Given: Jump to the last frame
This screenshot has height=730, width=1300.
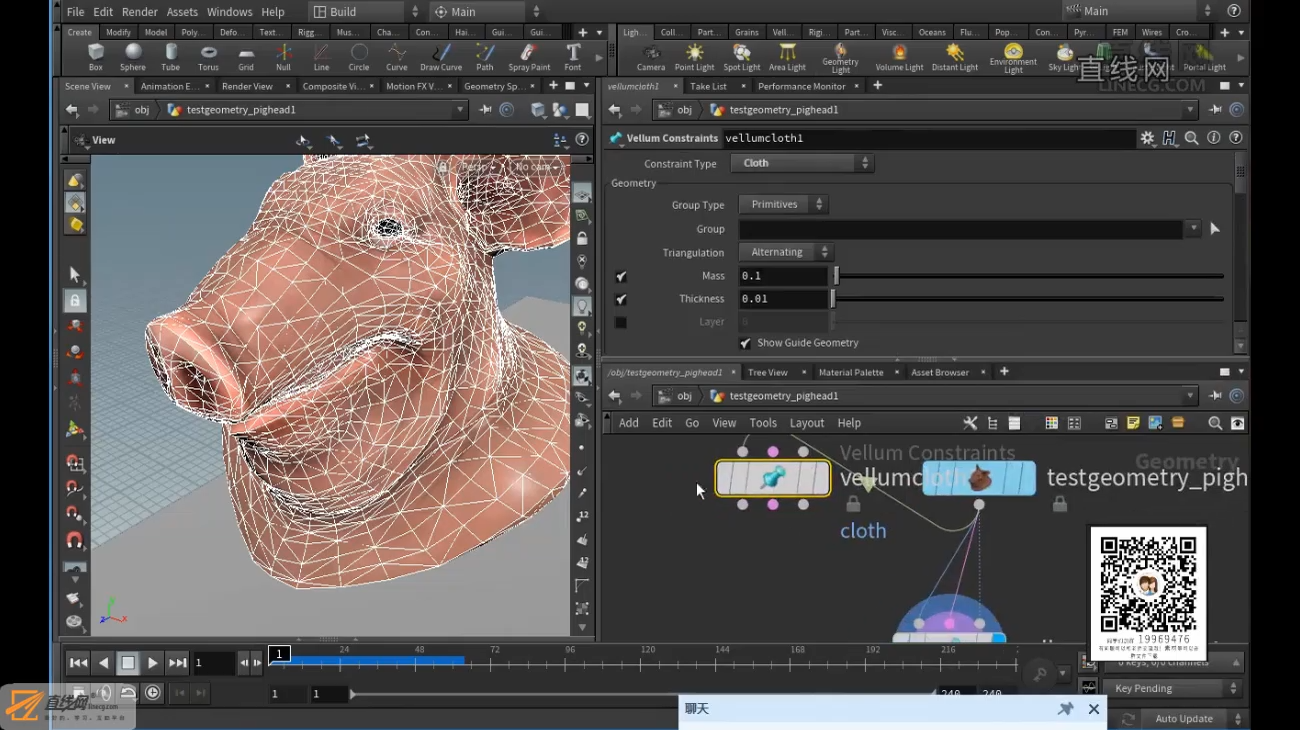Looking at the screenshot, I should tap(177, 662).
